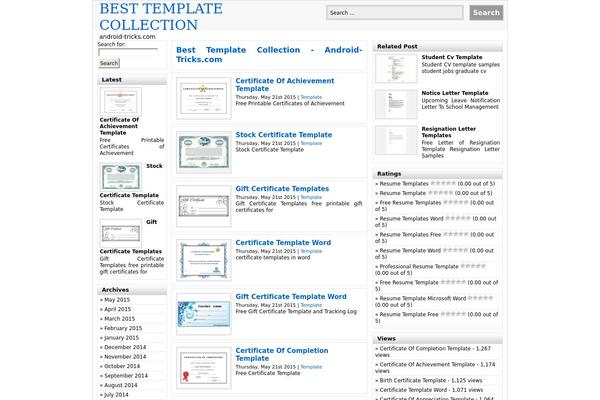
Task: Click Latest sidebar Certificate Of Achievement thumbnail
Action: point(121,101)
